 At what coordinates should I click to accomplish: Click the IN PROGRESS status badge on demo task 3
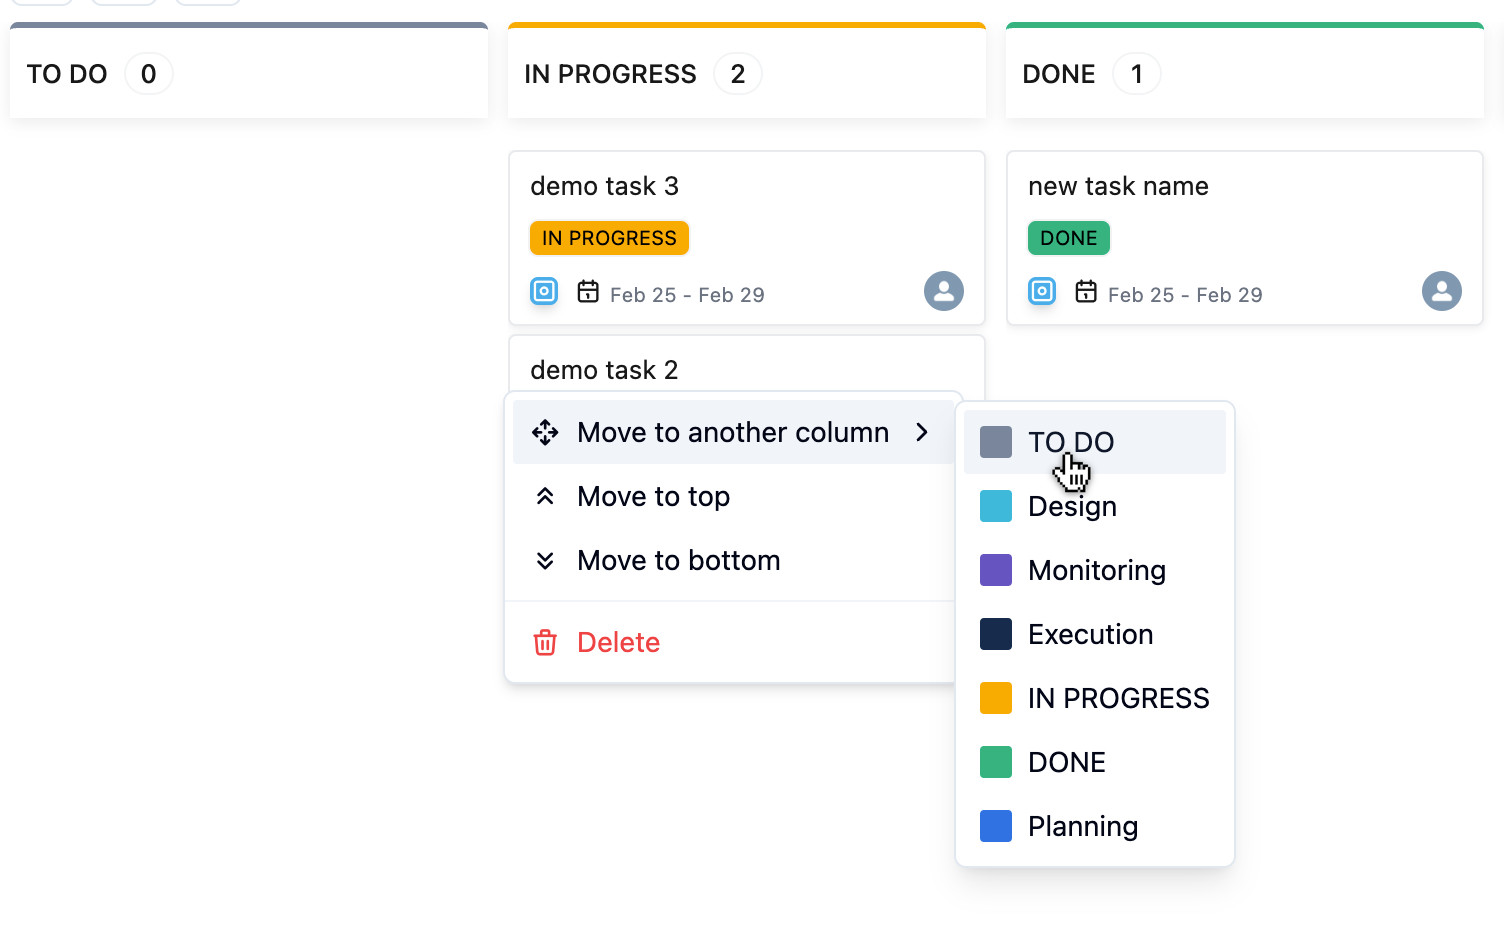(x=609, y=238)
